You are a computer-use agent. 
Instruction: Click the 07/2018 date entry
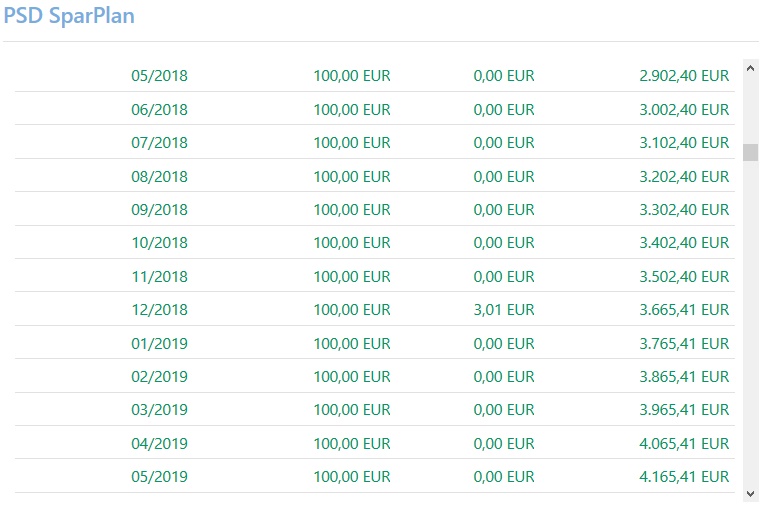tap(159, 143)
